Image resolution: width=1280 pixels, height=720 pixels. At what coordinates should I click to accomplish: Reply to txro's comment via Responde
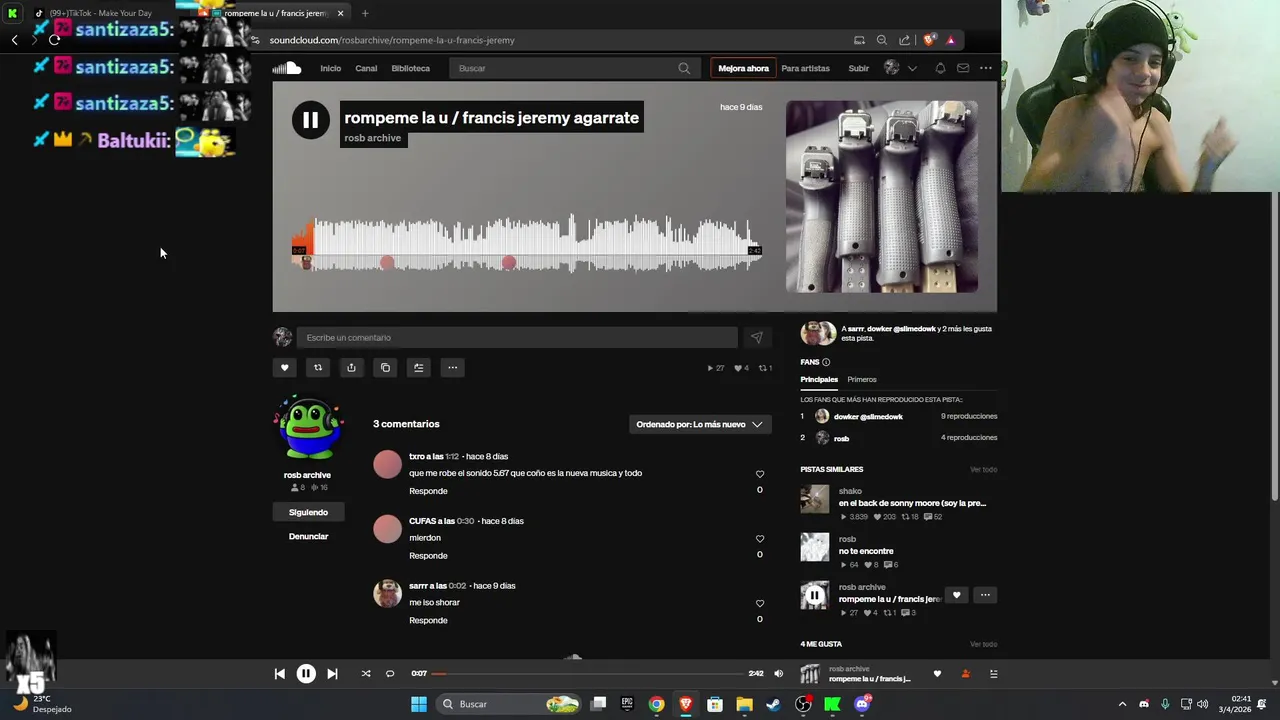click(x=428, y=491)
